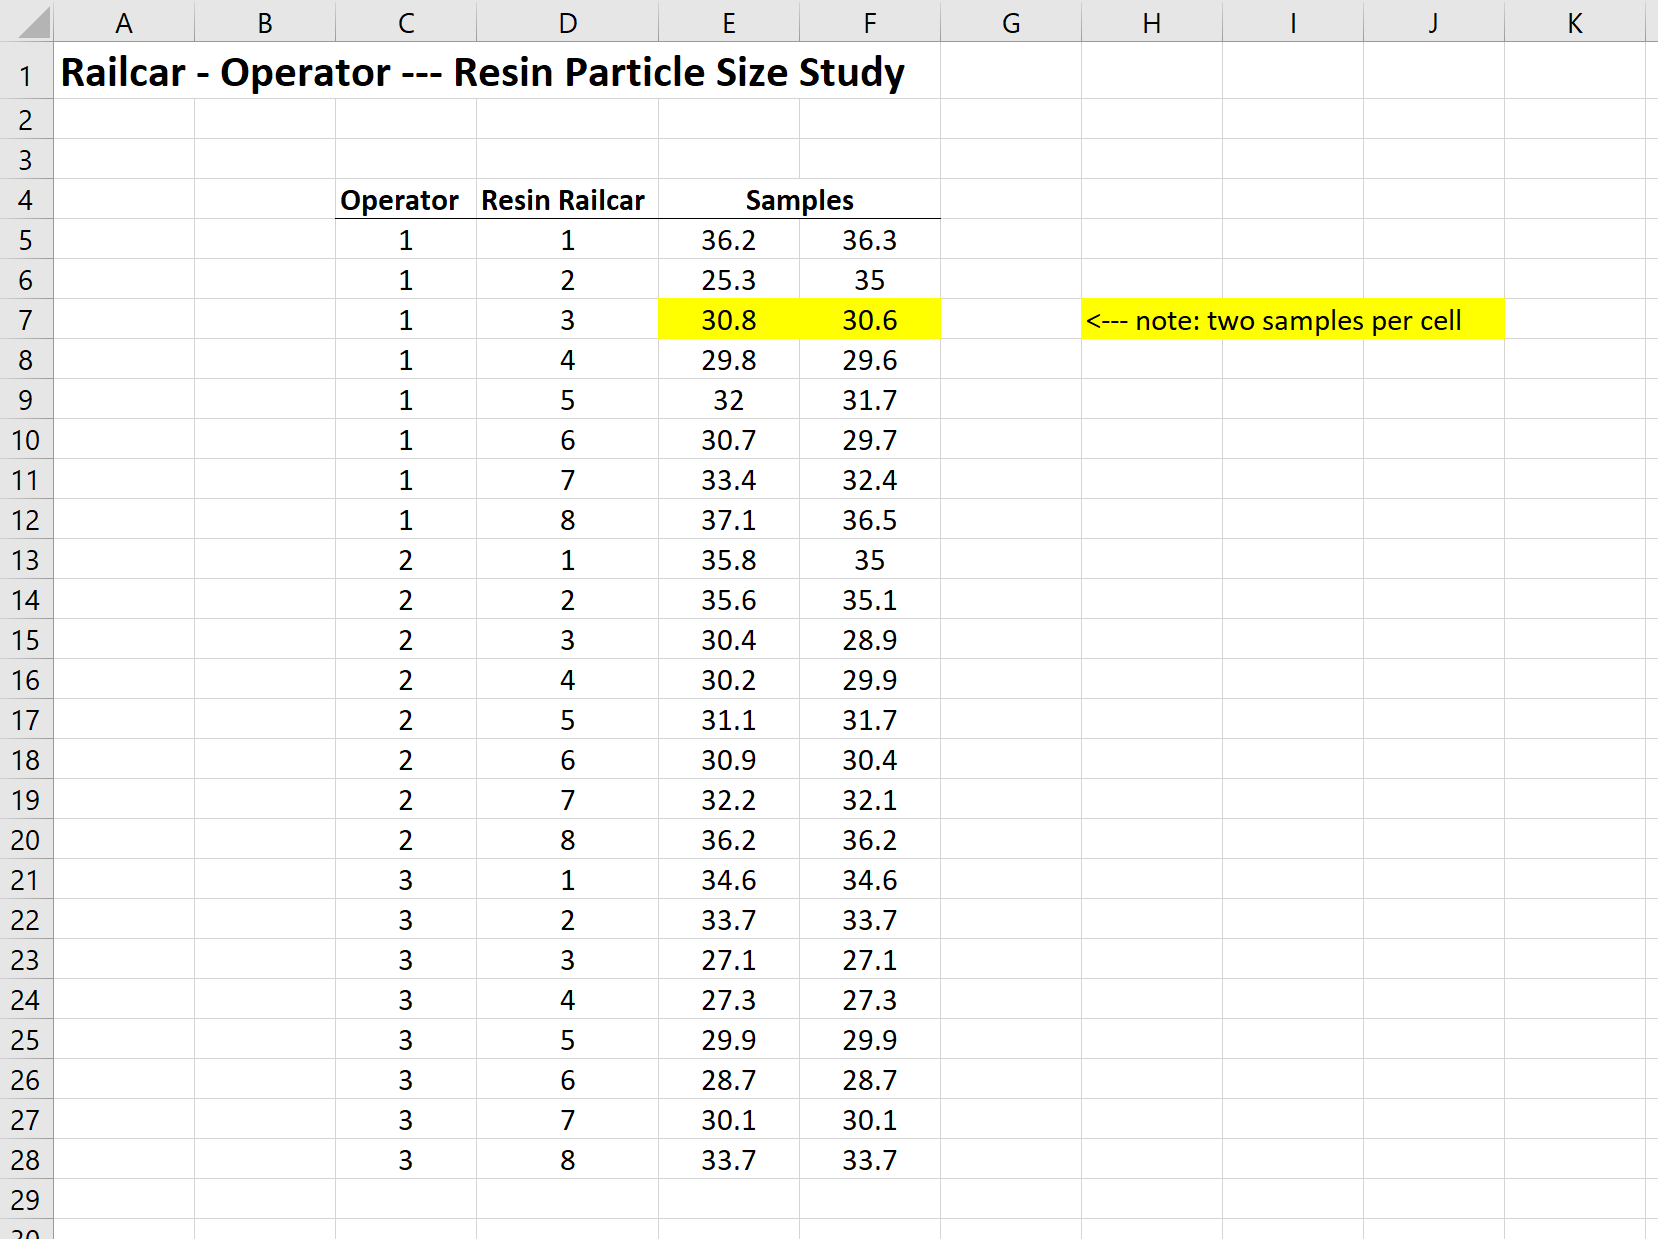Click the cell containing 33.4
Viewport: 1658px width, 1239px height.
pyautogui.click(x=729, y=480)
